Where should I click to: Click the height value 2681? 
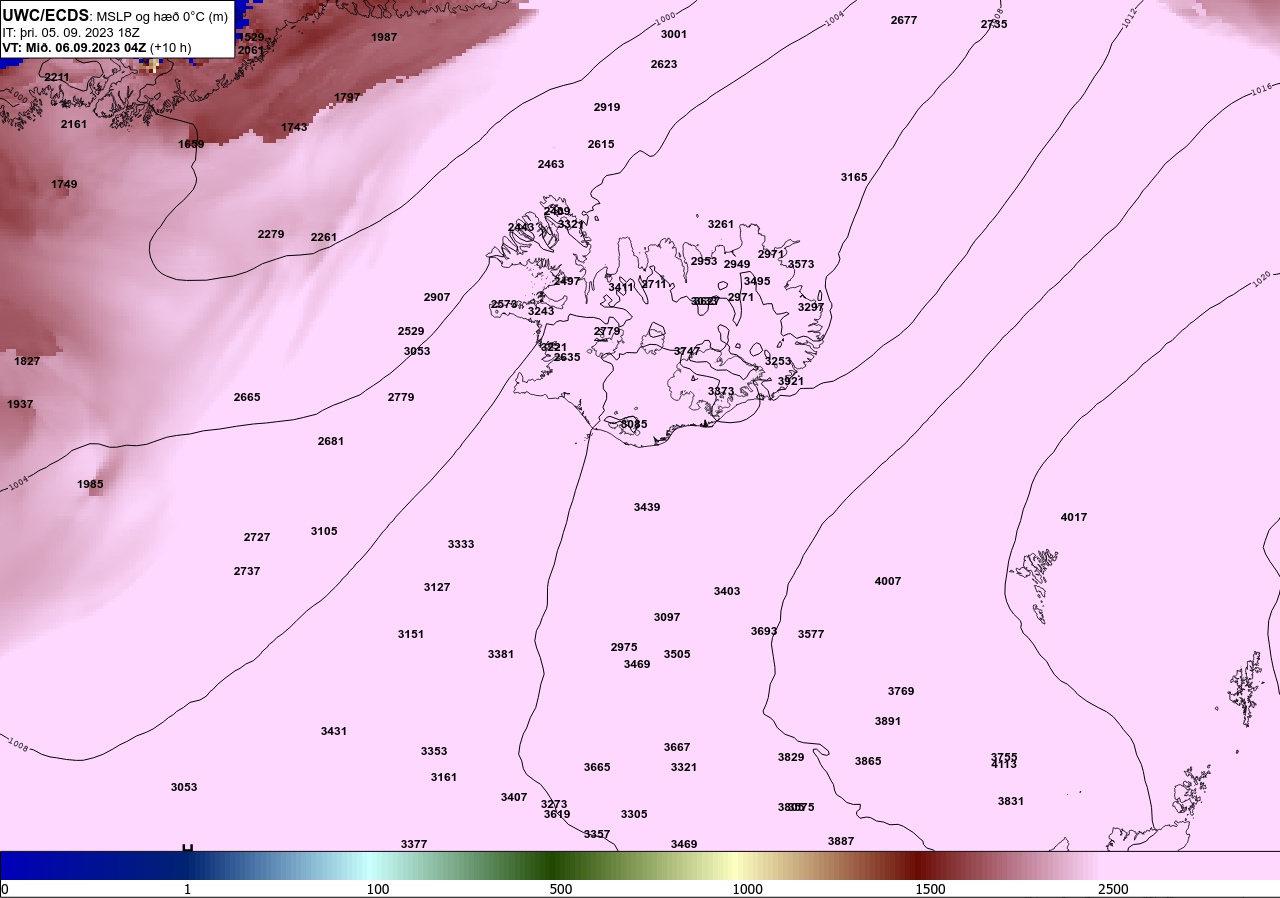coord(331,441)
